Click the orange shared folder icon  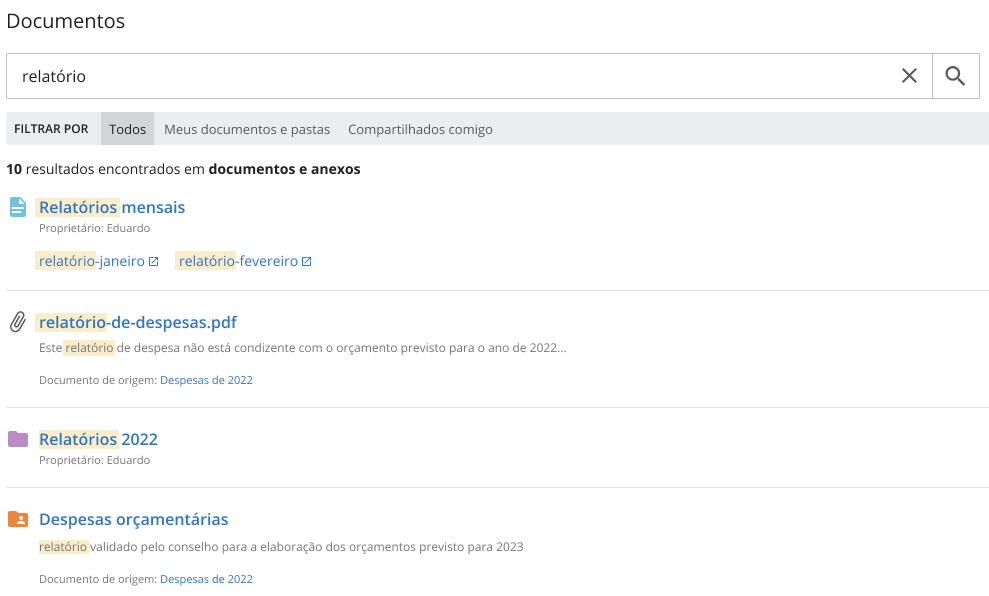(18, 519)
